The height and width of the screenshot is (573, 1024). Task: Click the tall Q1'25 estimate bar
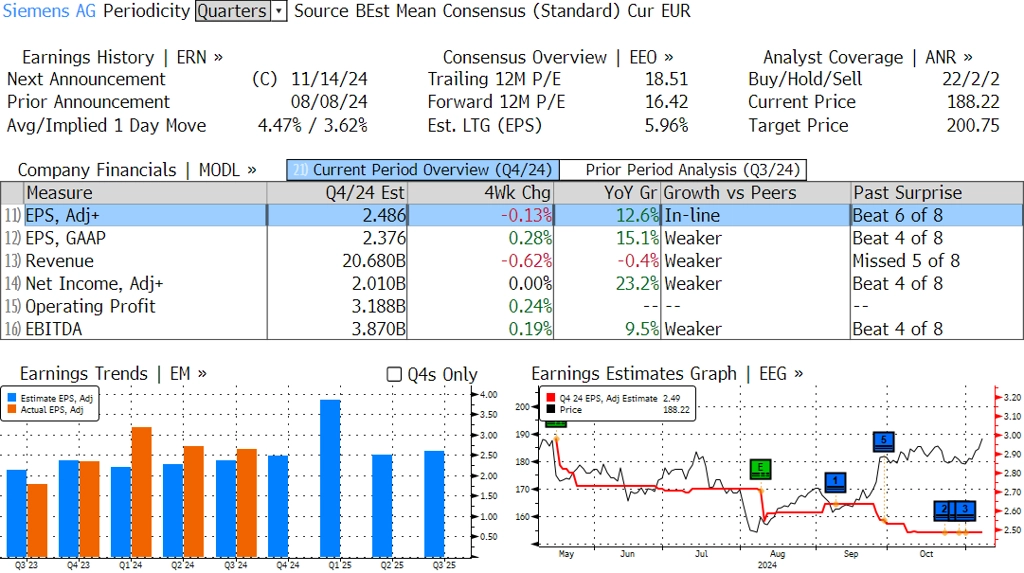(330, 478)
